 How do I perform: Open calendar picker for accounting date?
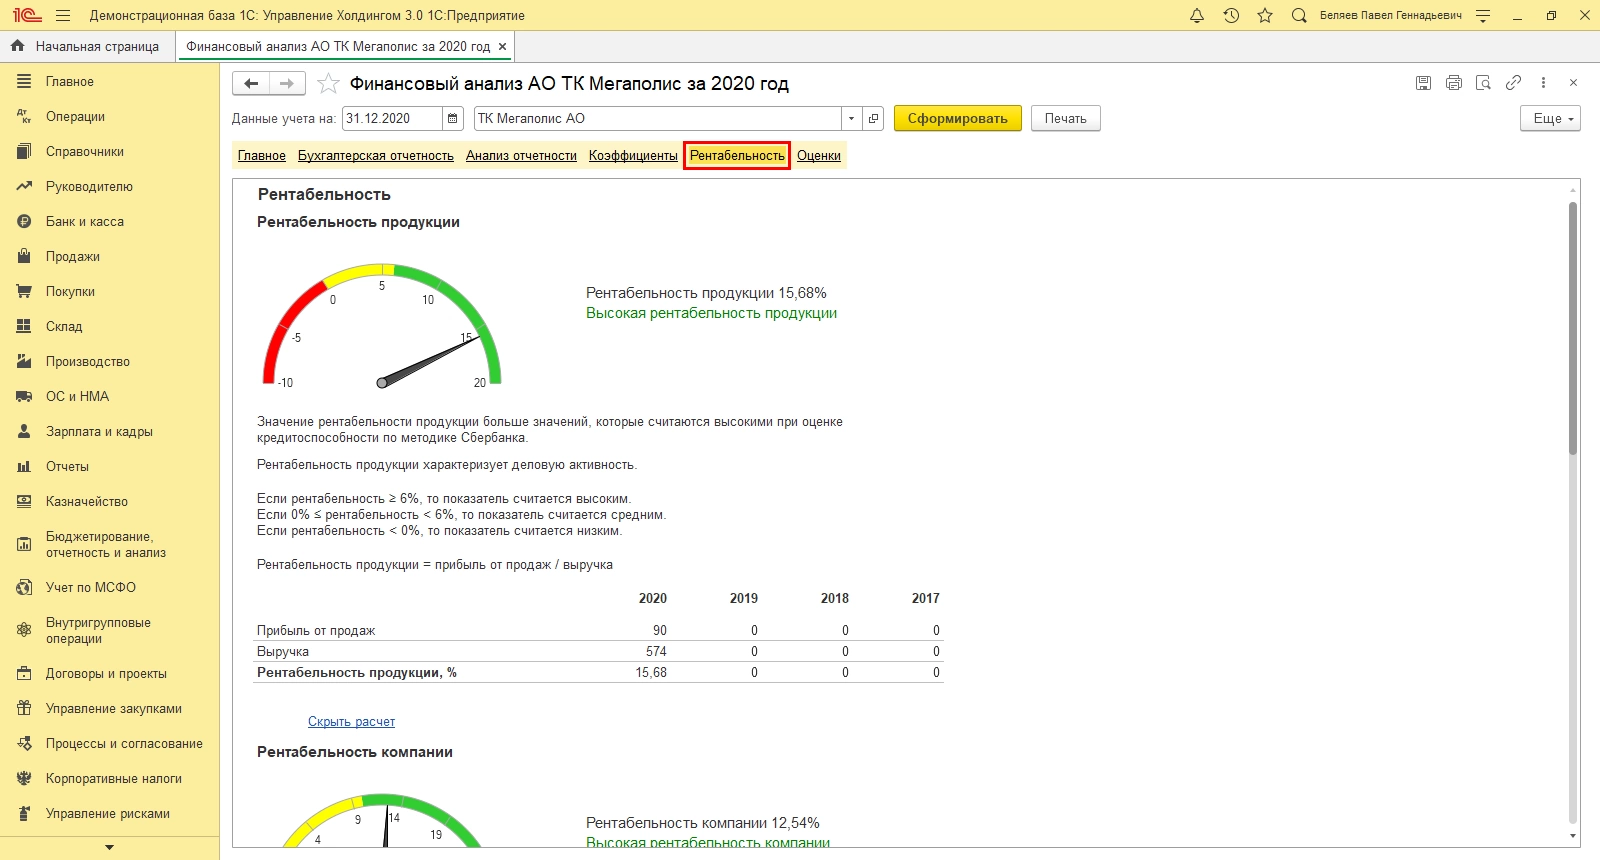(453, 119)
